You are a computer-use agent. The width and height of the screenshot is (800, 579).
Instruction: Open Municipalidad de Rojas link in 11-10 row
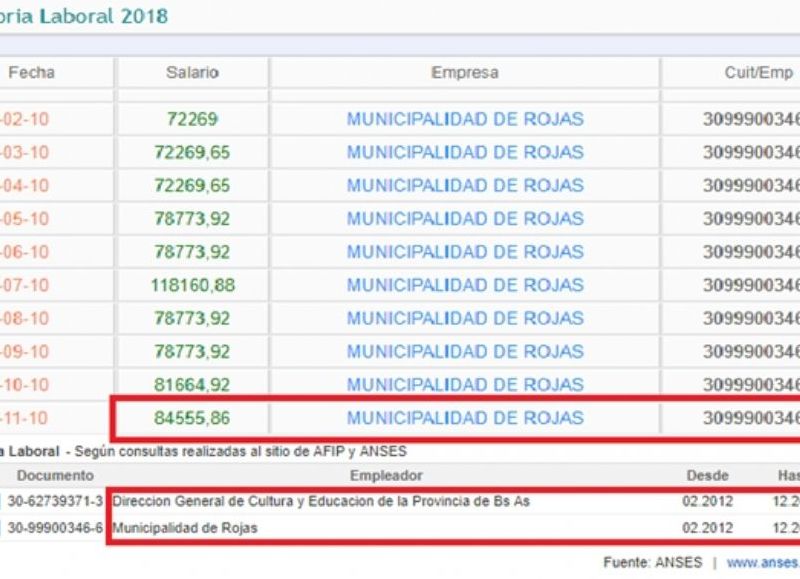point(465,418)
